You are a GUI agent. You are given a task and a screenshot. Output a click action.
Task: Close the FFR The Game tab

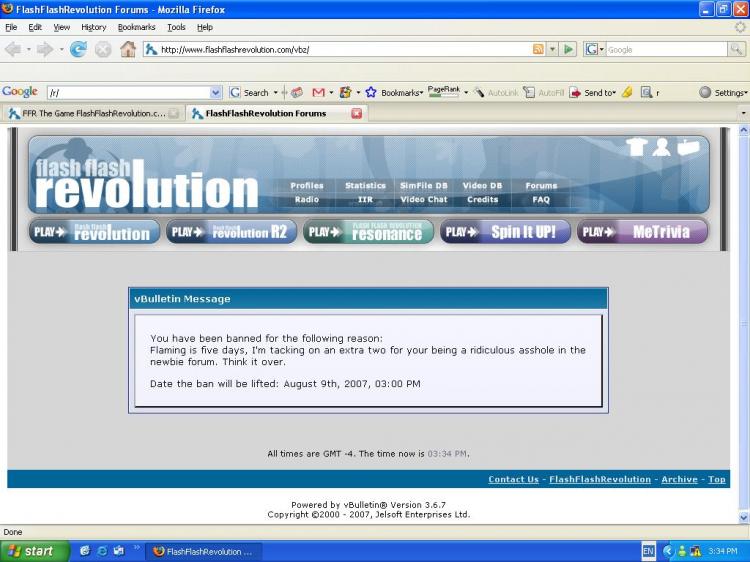coord(174,113)
